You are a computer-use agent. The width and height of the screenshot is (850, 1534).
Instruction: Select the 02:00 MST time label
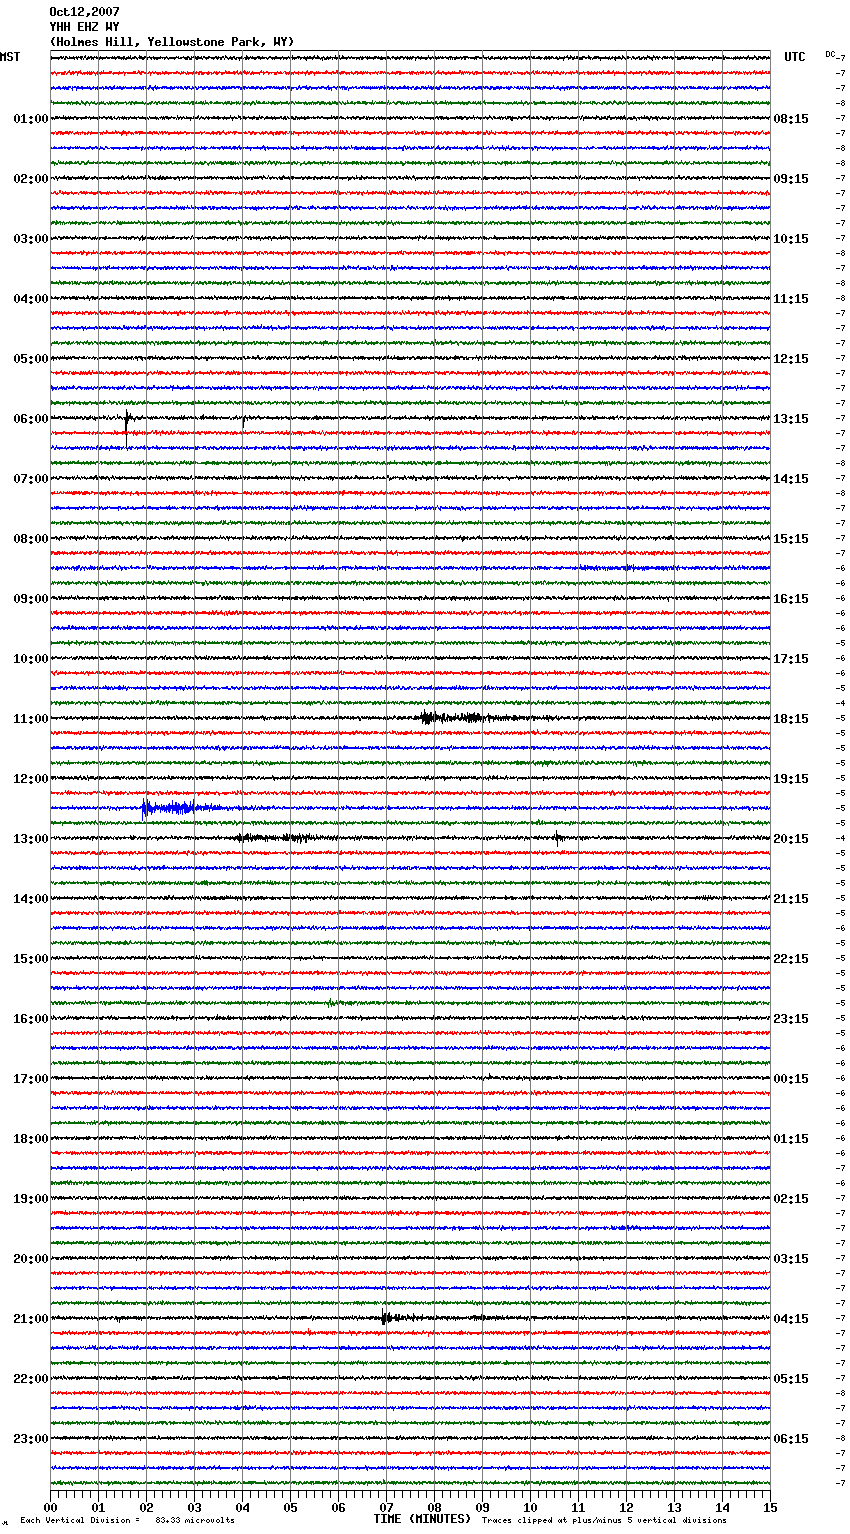point(31,179)
